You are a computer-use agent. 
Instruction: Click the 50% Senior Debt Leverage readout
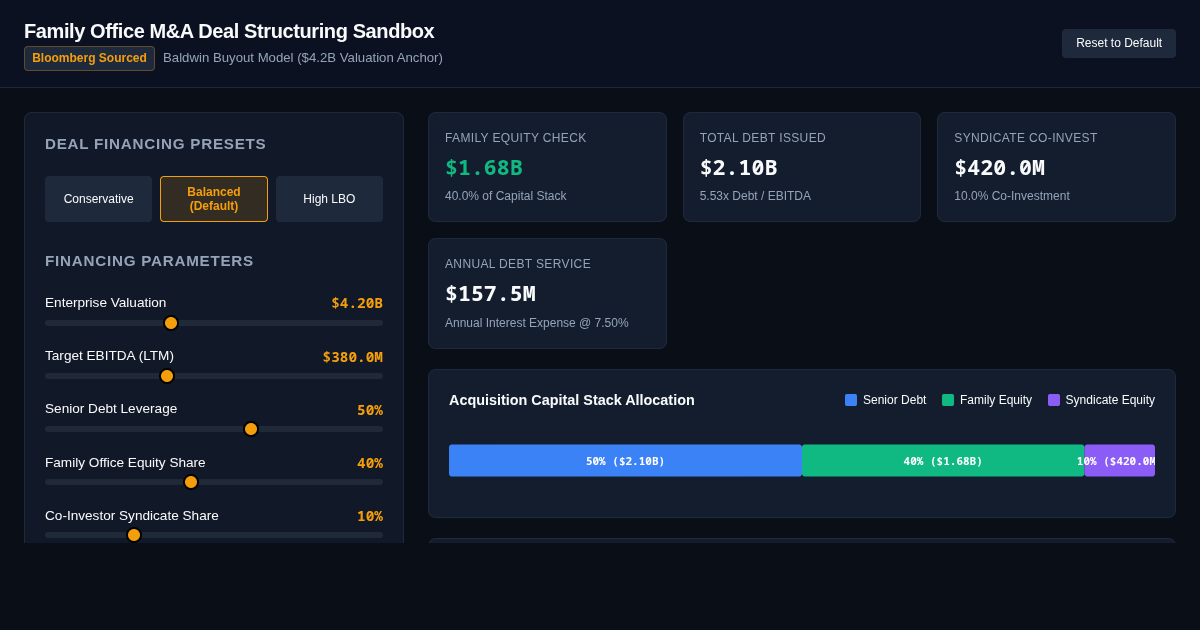click(370, 410)
